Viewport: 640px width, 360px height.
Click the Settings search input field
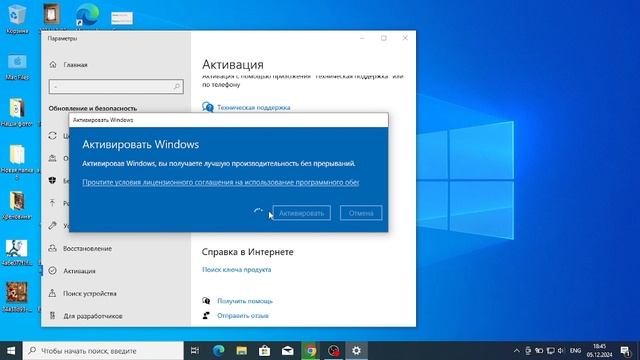116,87
